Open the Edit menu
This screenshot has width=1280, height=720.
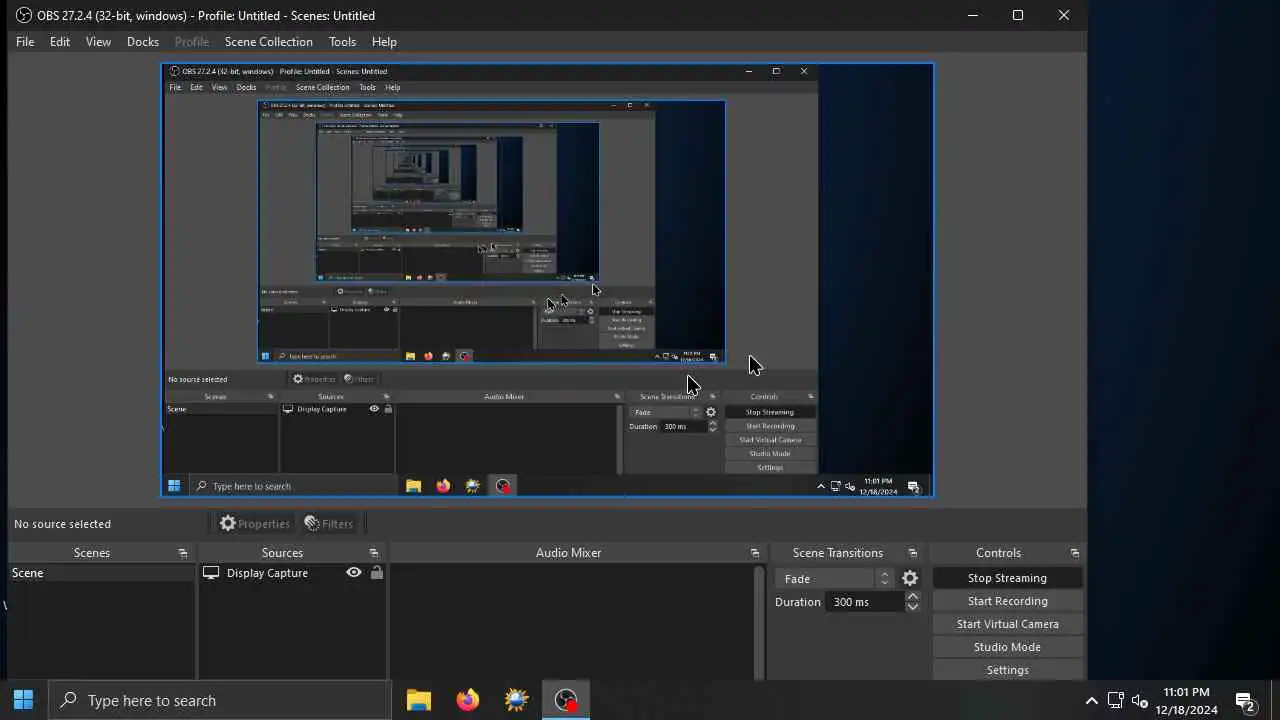click(60, 42)
